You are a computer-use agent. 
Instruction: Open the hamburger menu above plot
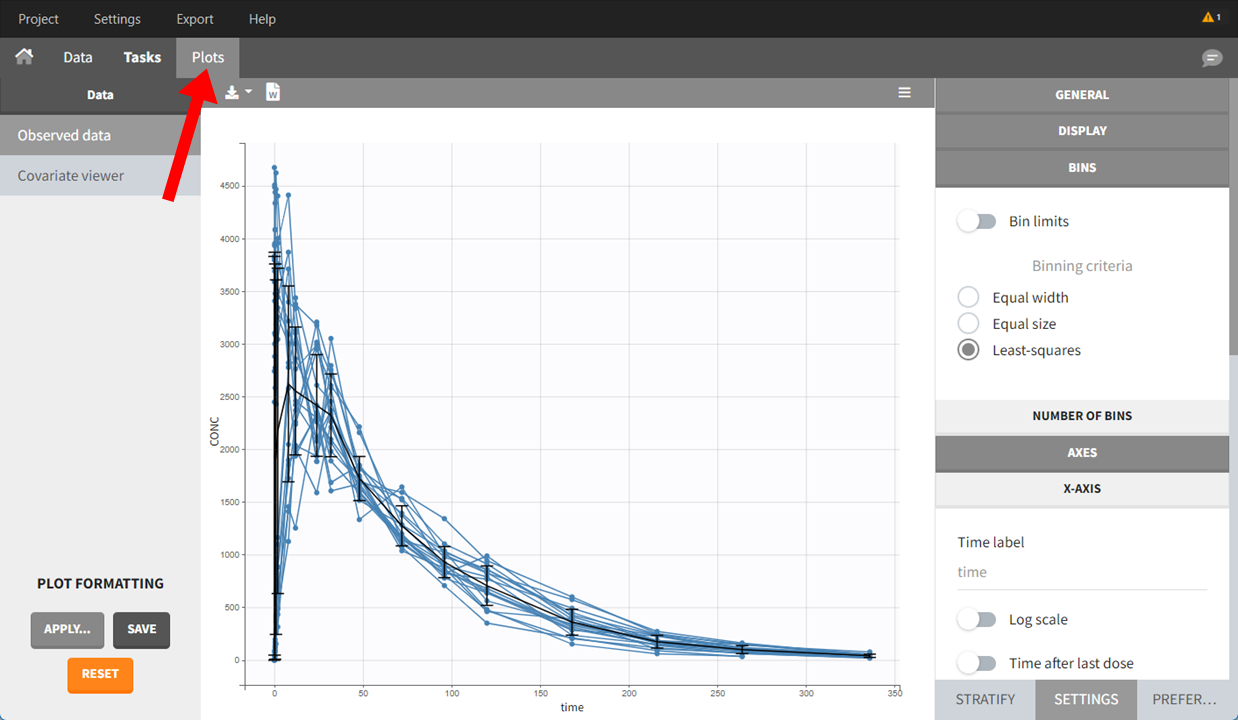click(x=904, y=93)
